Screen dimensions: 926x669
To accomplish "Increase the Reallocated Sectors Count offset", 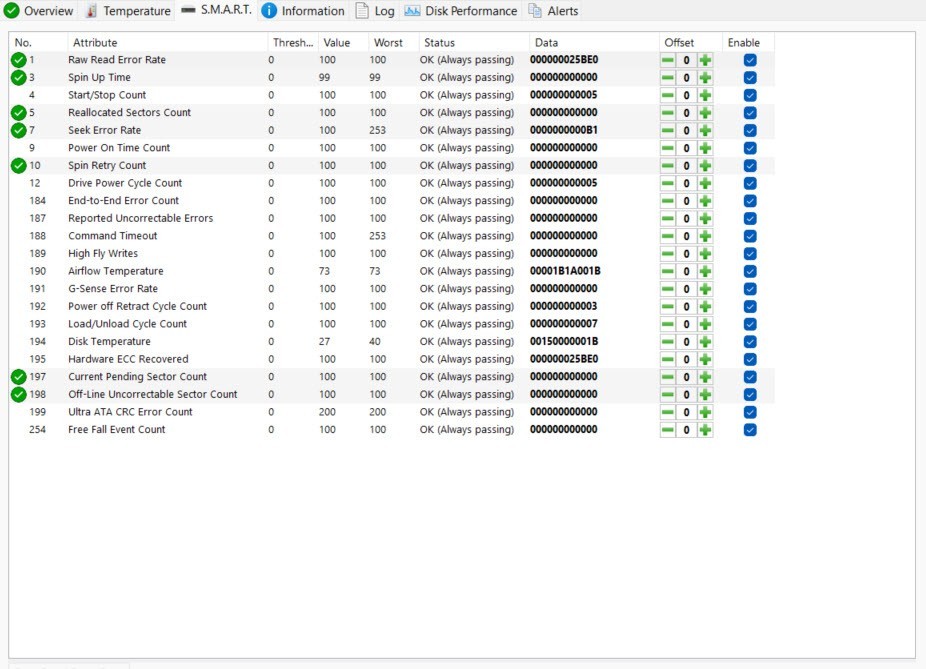I will coord(705,113).
